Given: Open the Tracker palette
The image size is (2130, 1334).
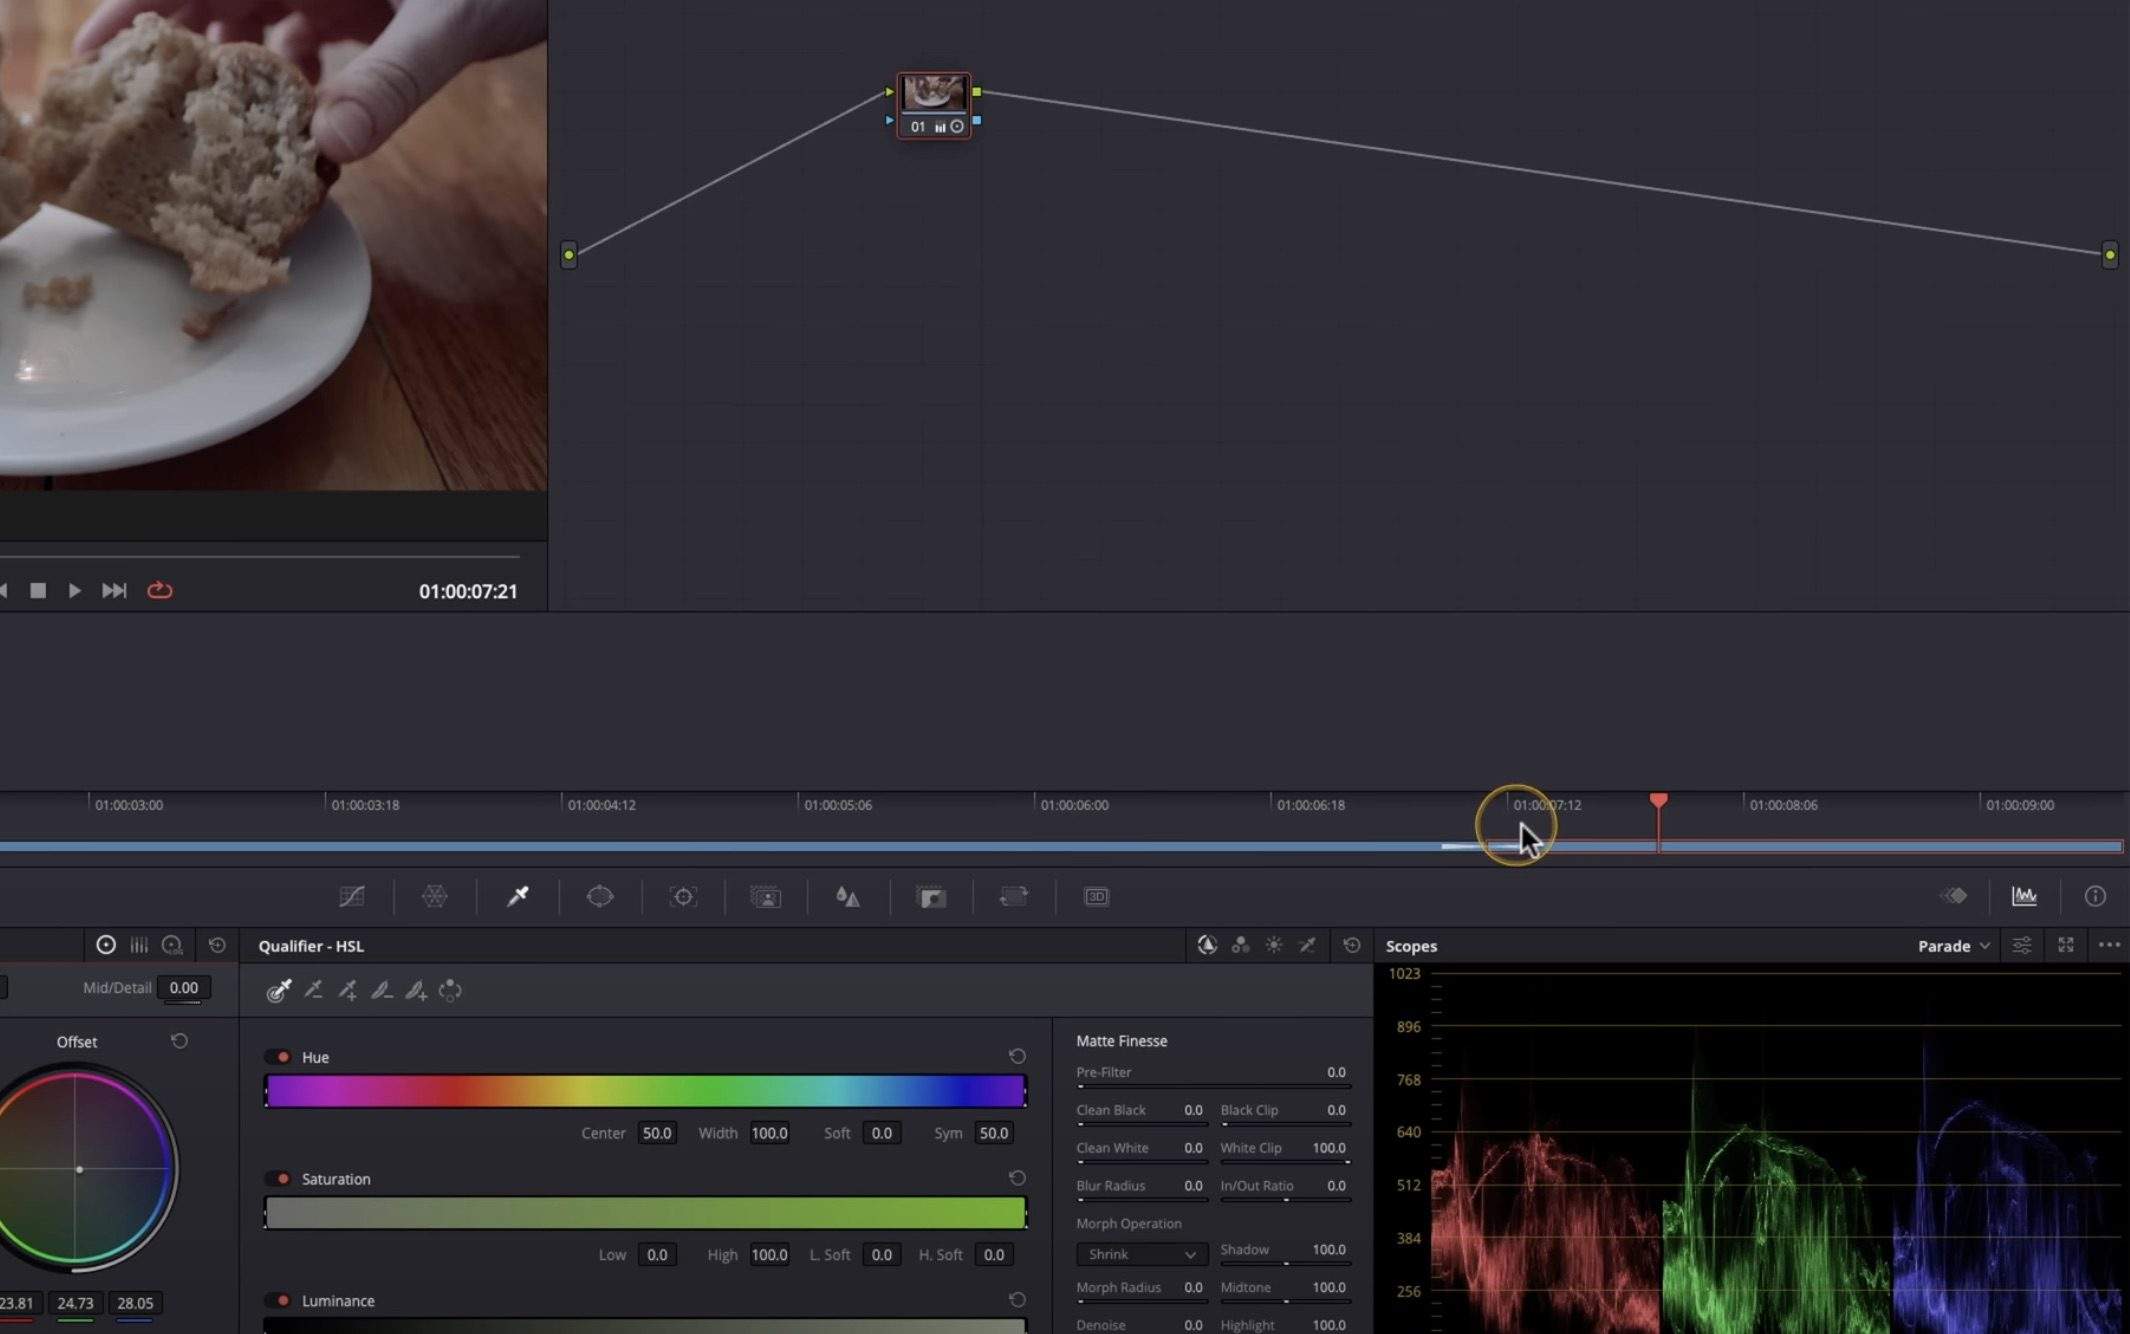Looking at the screenshot, I should coord(683,896).
